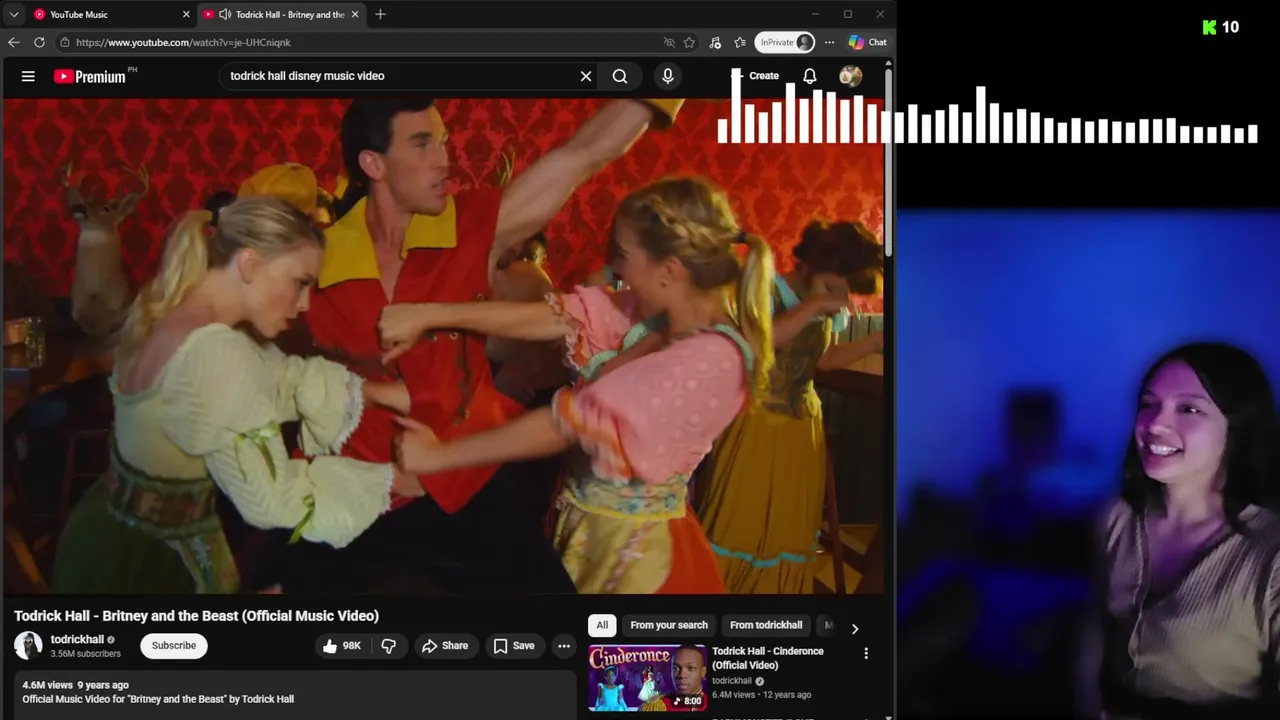This screenshot has height=720, width=1280.
Task: Like the video with thumbs up
Action: click(x=341, y=646)
